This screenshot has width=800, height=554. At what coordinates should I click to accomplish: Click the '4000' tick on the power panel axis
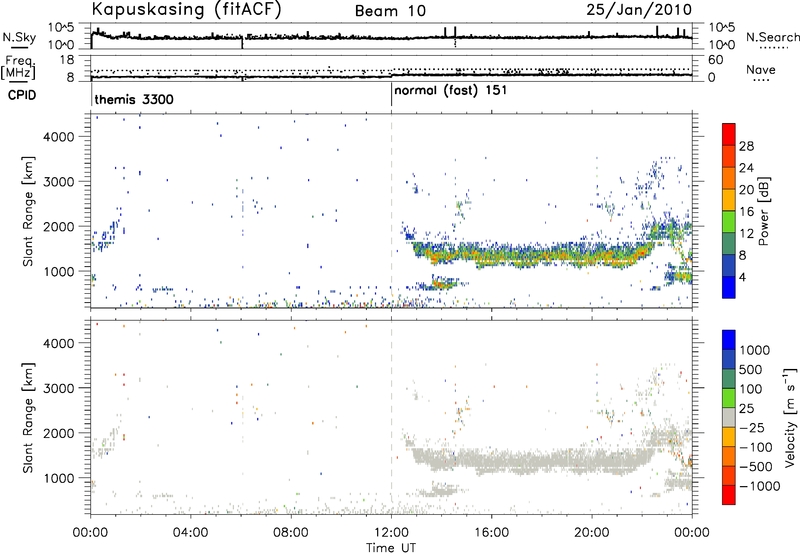coord(59,137)
